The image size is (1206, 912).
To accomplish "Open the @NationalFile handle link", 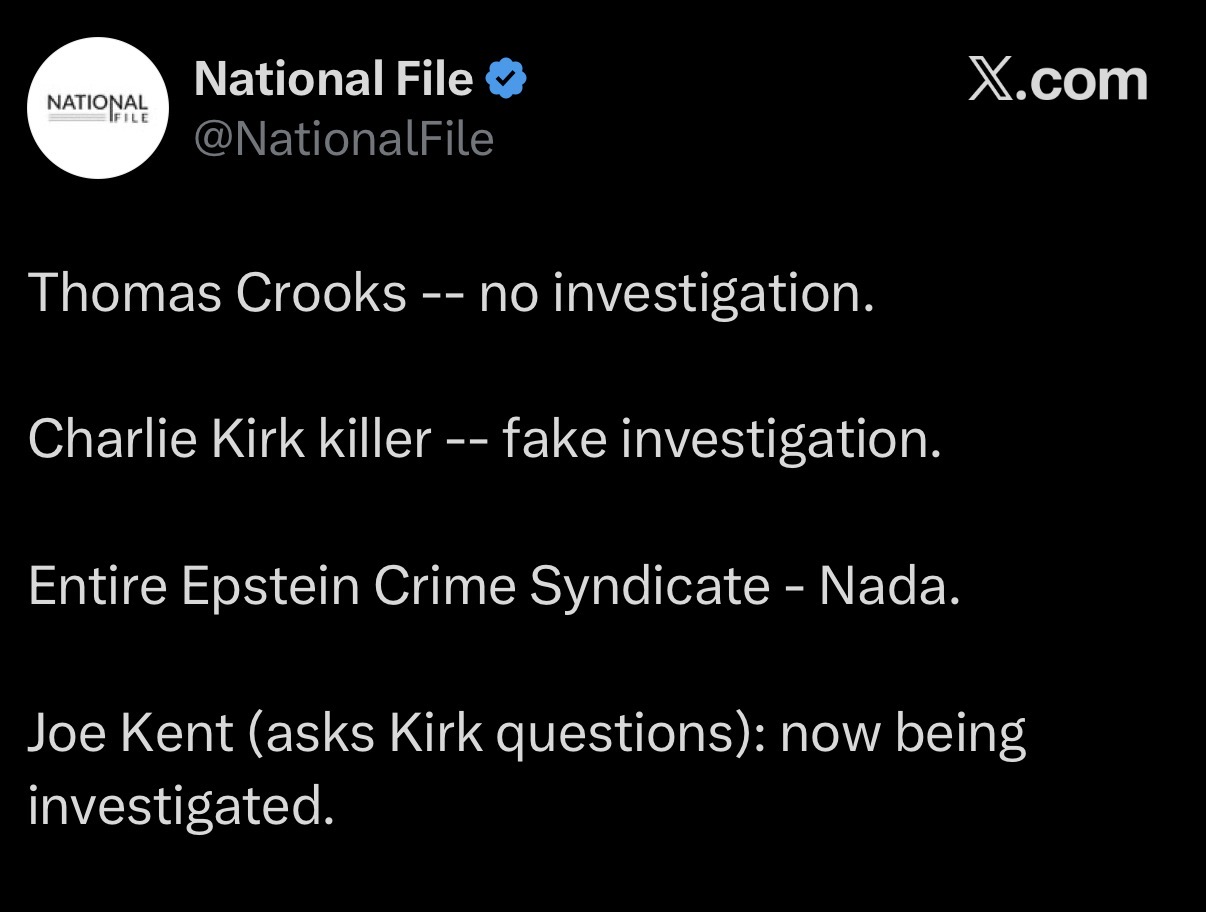I will point(344,139).
